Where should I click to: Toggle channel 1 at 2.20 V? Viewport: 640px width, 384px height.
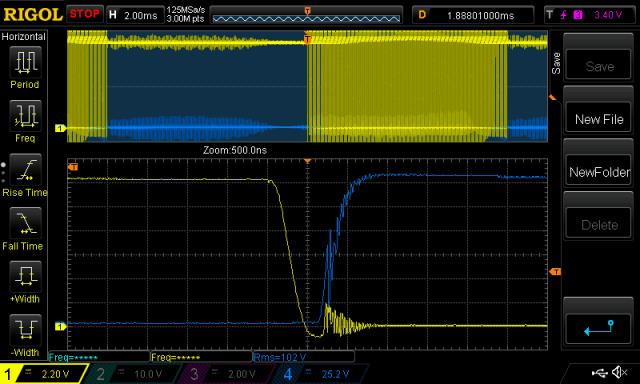44,374
